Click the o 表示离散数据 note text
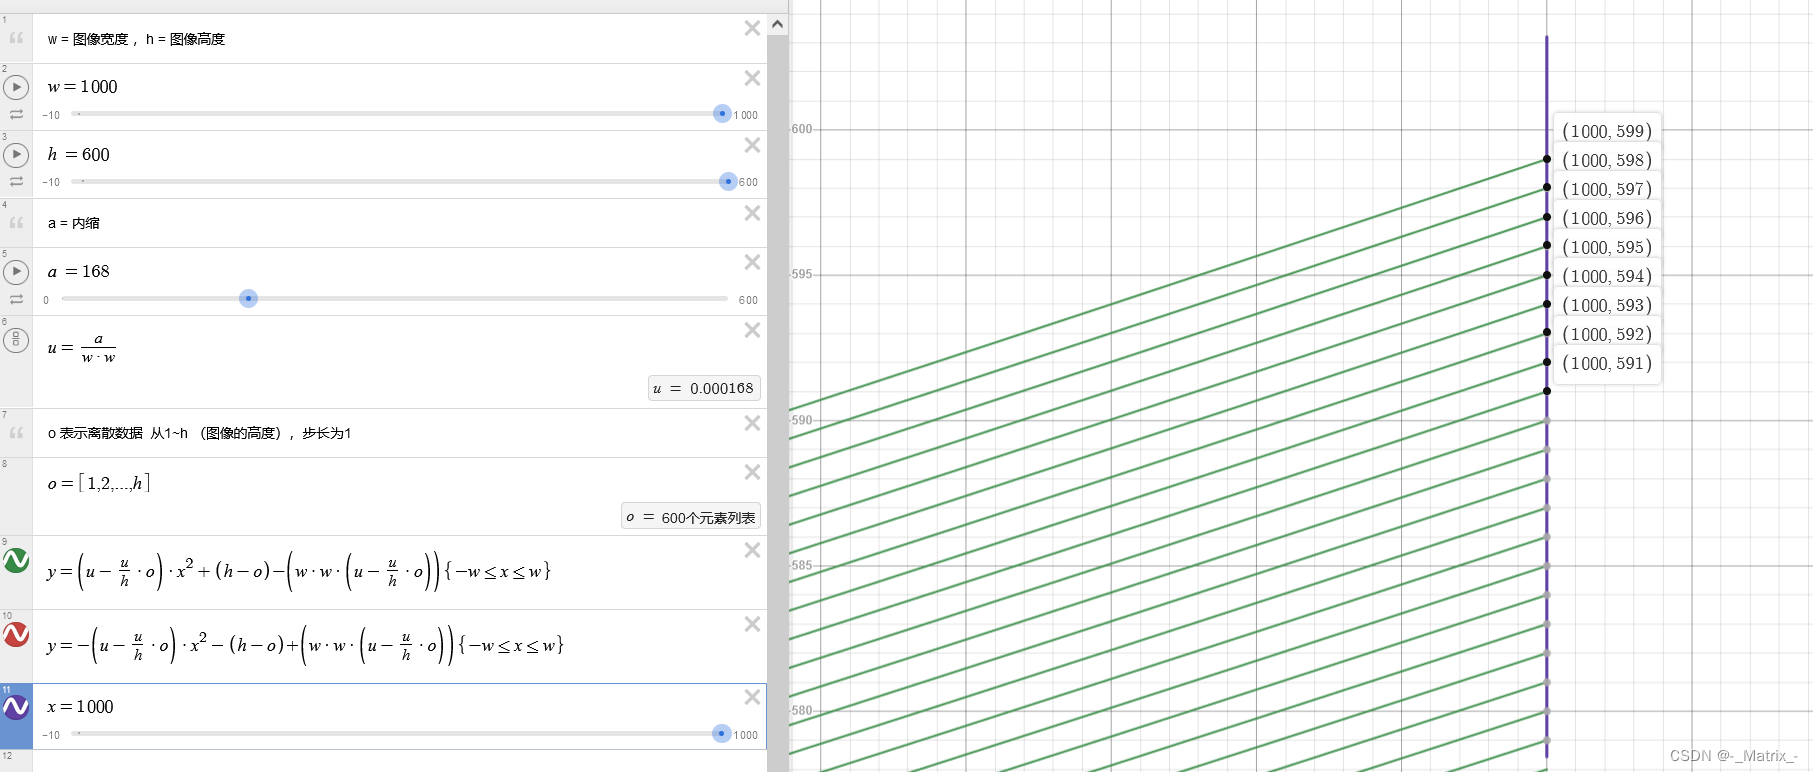This screenshot has height=772, width=1813. tap(200, 433)
